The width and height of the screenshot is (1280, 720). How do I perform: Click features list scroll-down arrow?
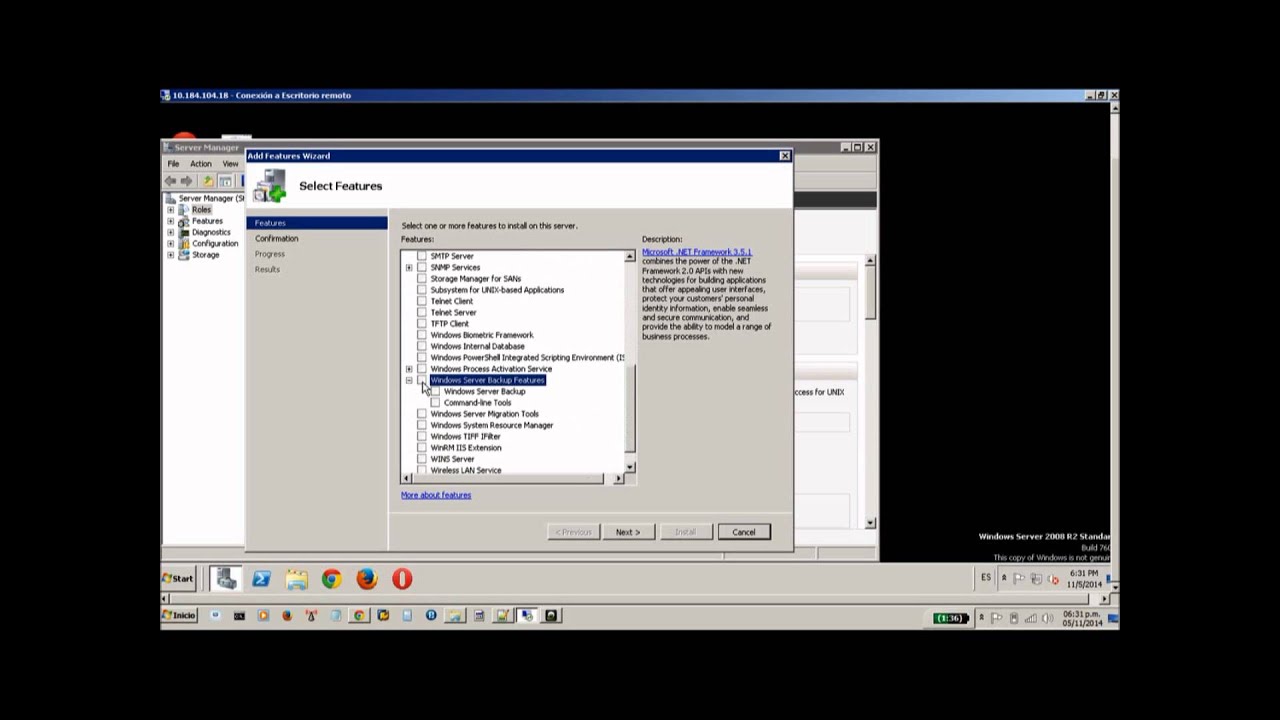point(630,467)
